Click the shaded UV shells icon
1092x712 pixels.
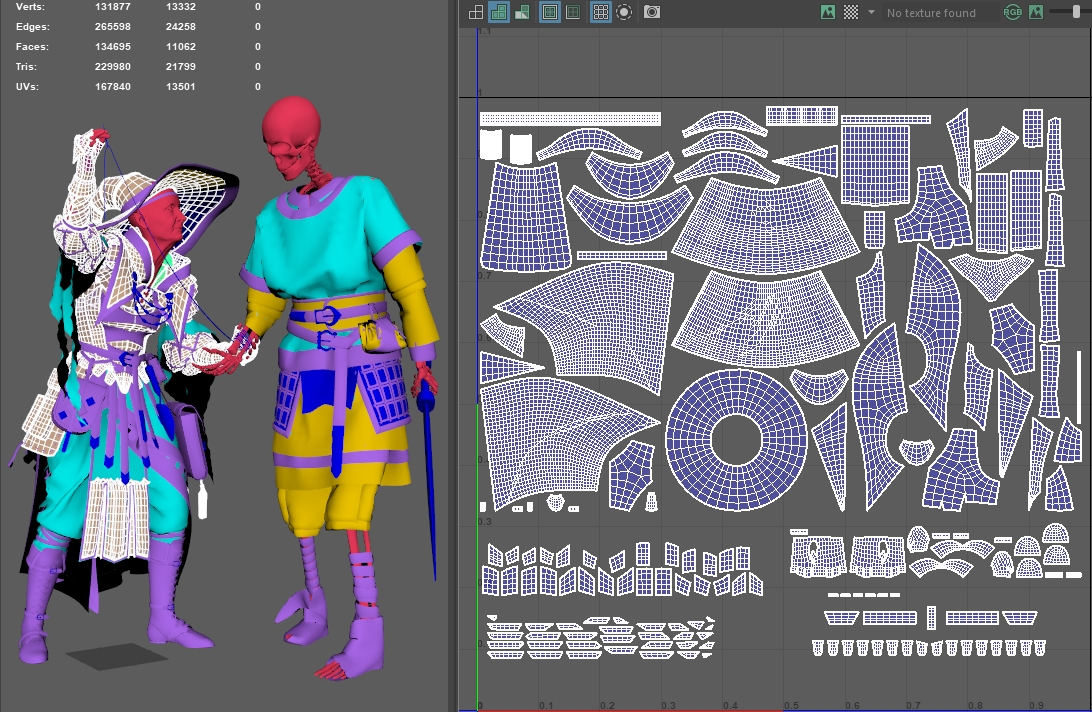tap(498, 12)
